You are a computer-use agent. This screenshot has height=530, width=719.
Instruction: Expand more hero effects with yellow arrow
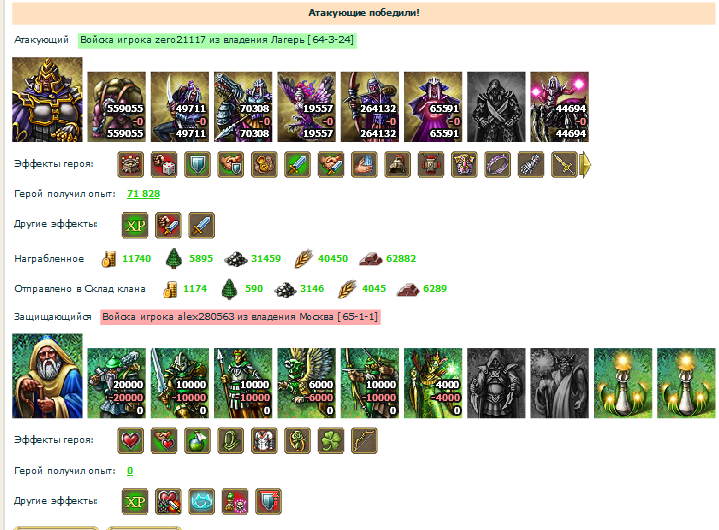point(586,164)
